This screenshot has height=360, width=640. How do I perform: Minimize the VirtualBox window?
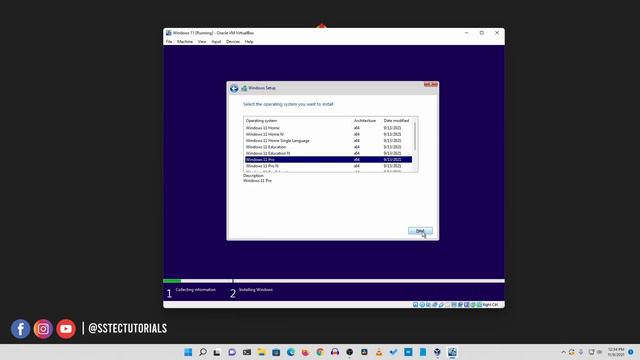467,33
